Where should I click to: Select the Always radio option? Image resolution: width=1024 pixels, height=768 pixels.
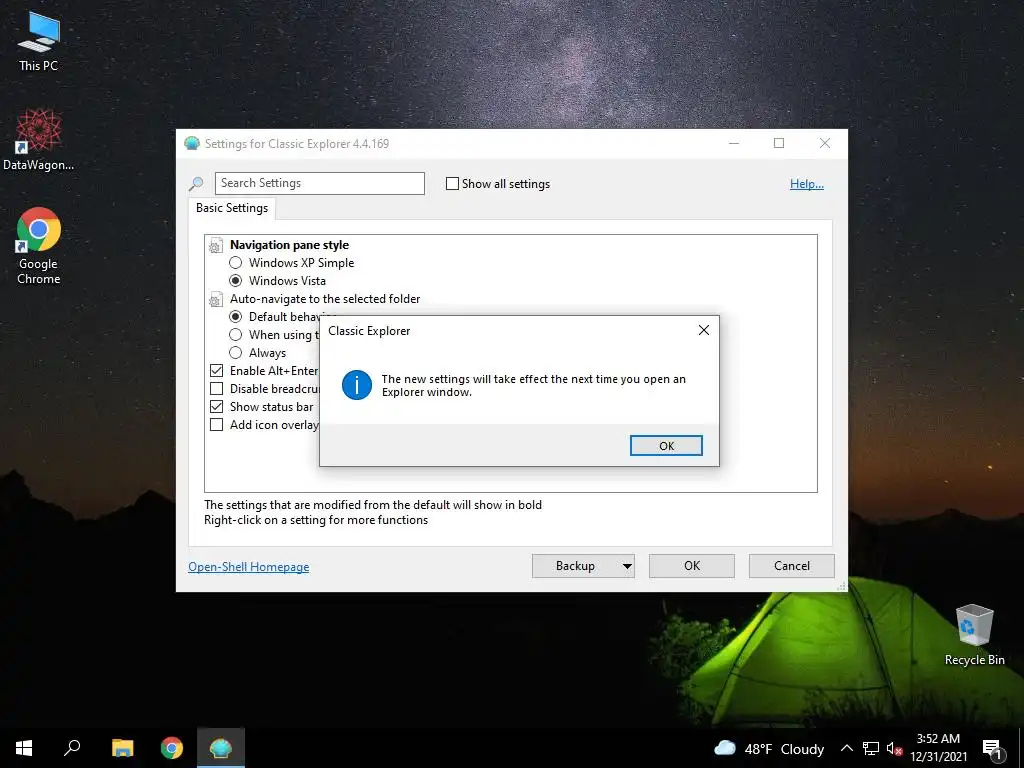(236, 353)
